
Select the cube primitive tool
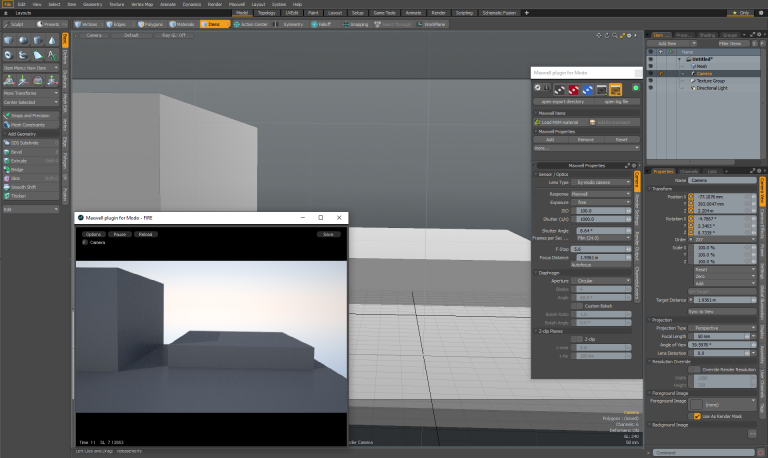[x=8, y=41]
